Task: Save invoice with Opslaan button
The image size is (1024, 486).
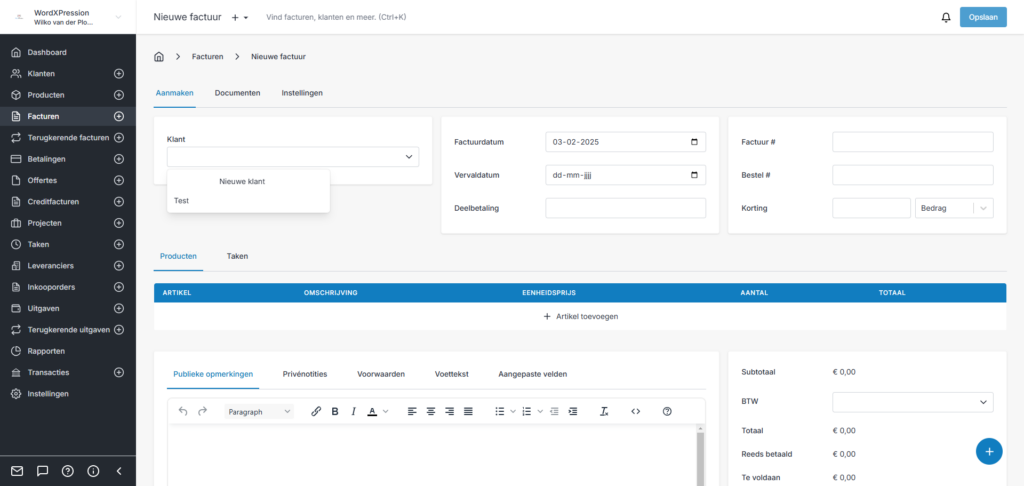Action: (984, 18)
